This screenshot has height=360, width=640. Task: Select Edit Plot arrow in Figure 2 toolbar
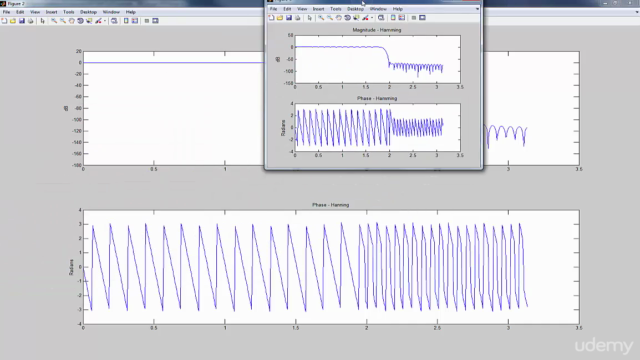click(42, 21)
